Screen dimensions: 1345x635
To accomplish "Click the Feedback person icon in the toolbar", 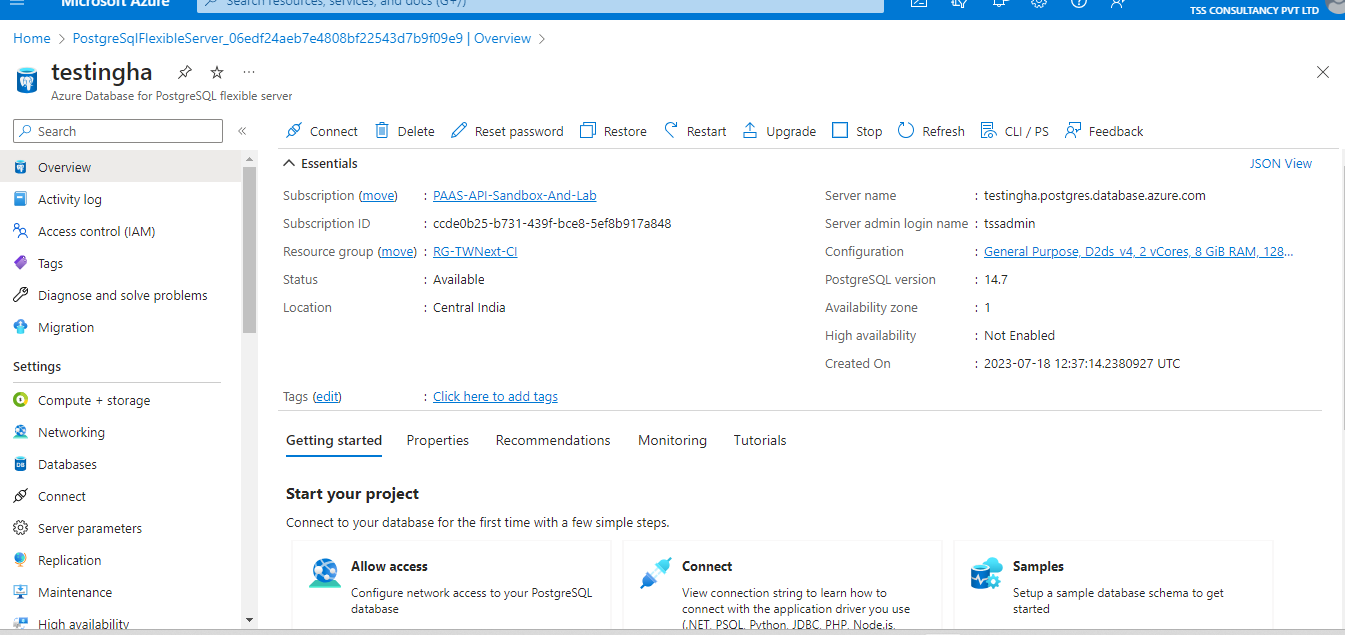I will coord(1073,131).
